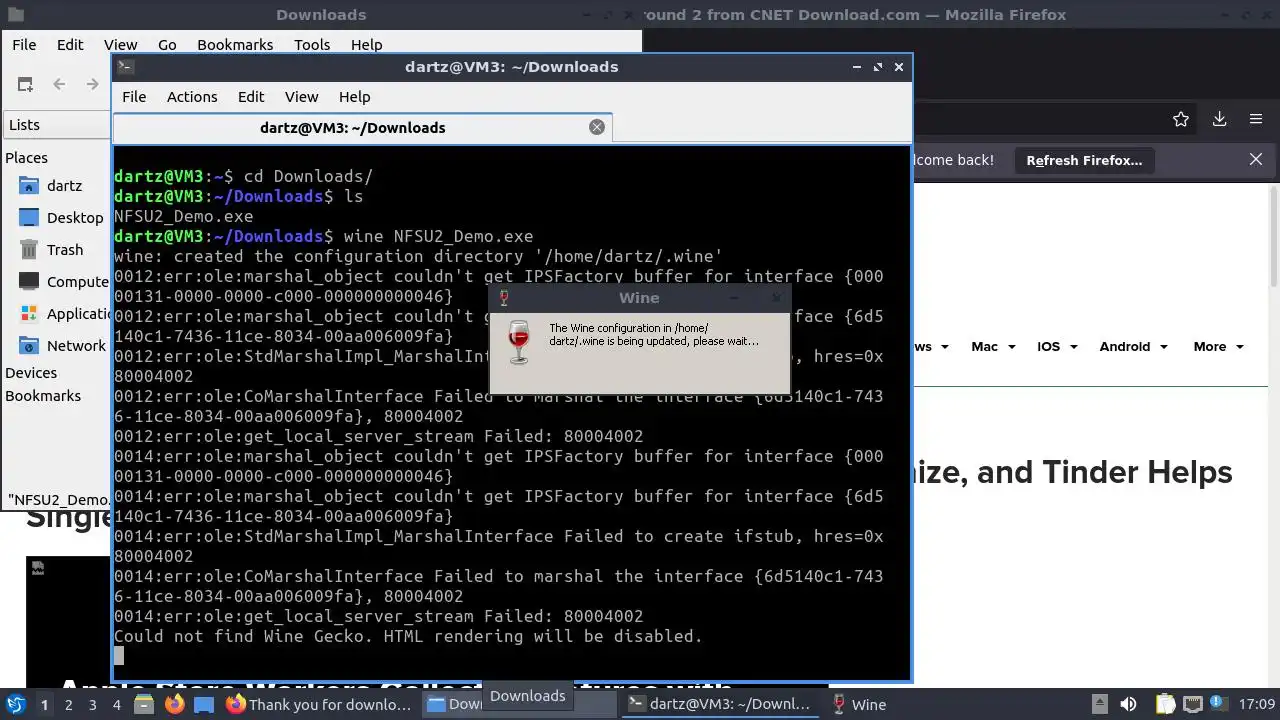Viewport: 1280px width, 720px height.
Task: Click the terminal icon in terminal title bar
Action: tap(125, 67)
